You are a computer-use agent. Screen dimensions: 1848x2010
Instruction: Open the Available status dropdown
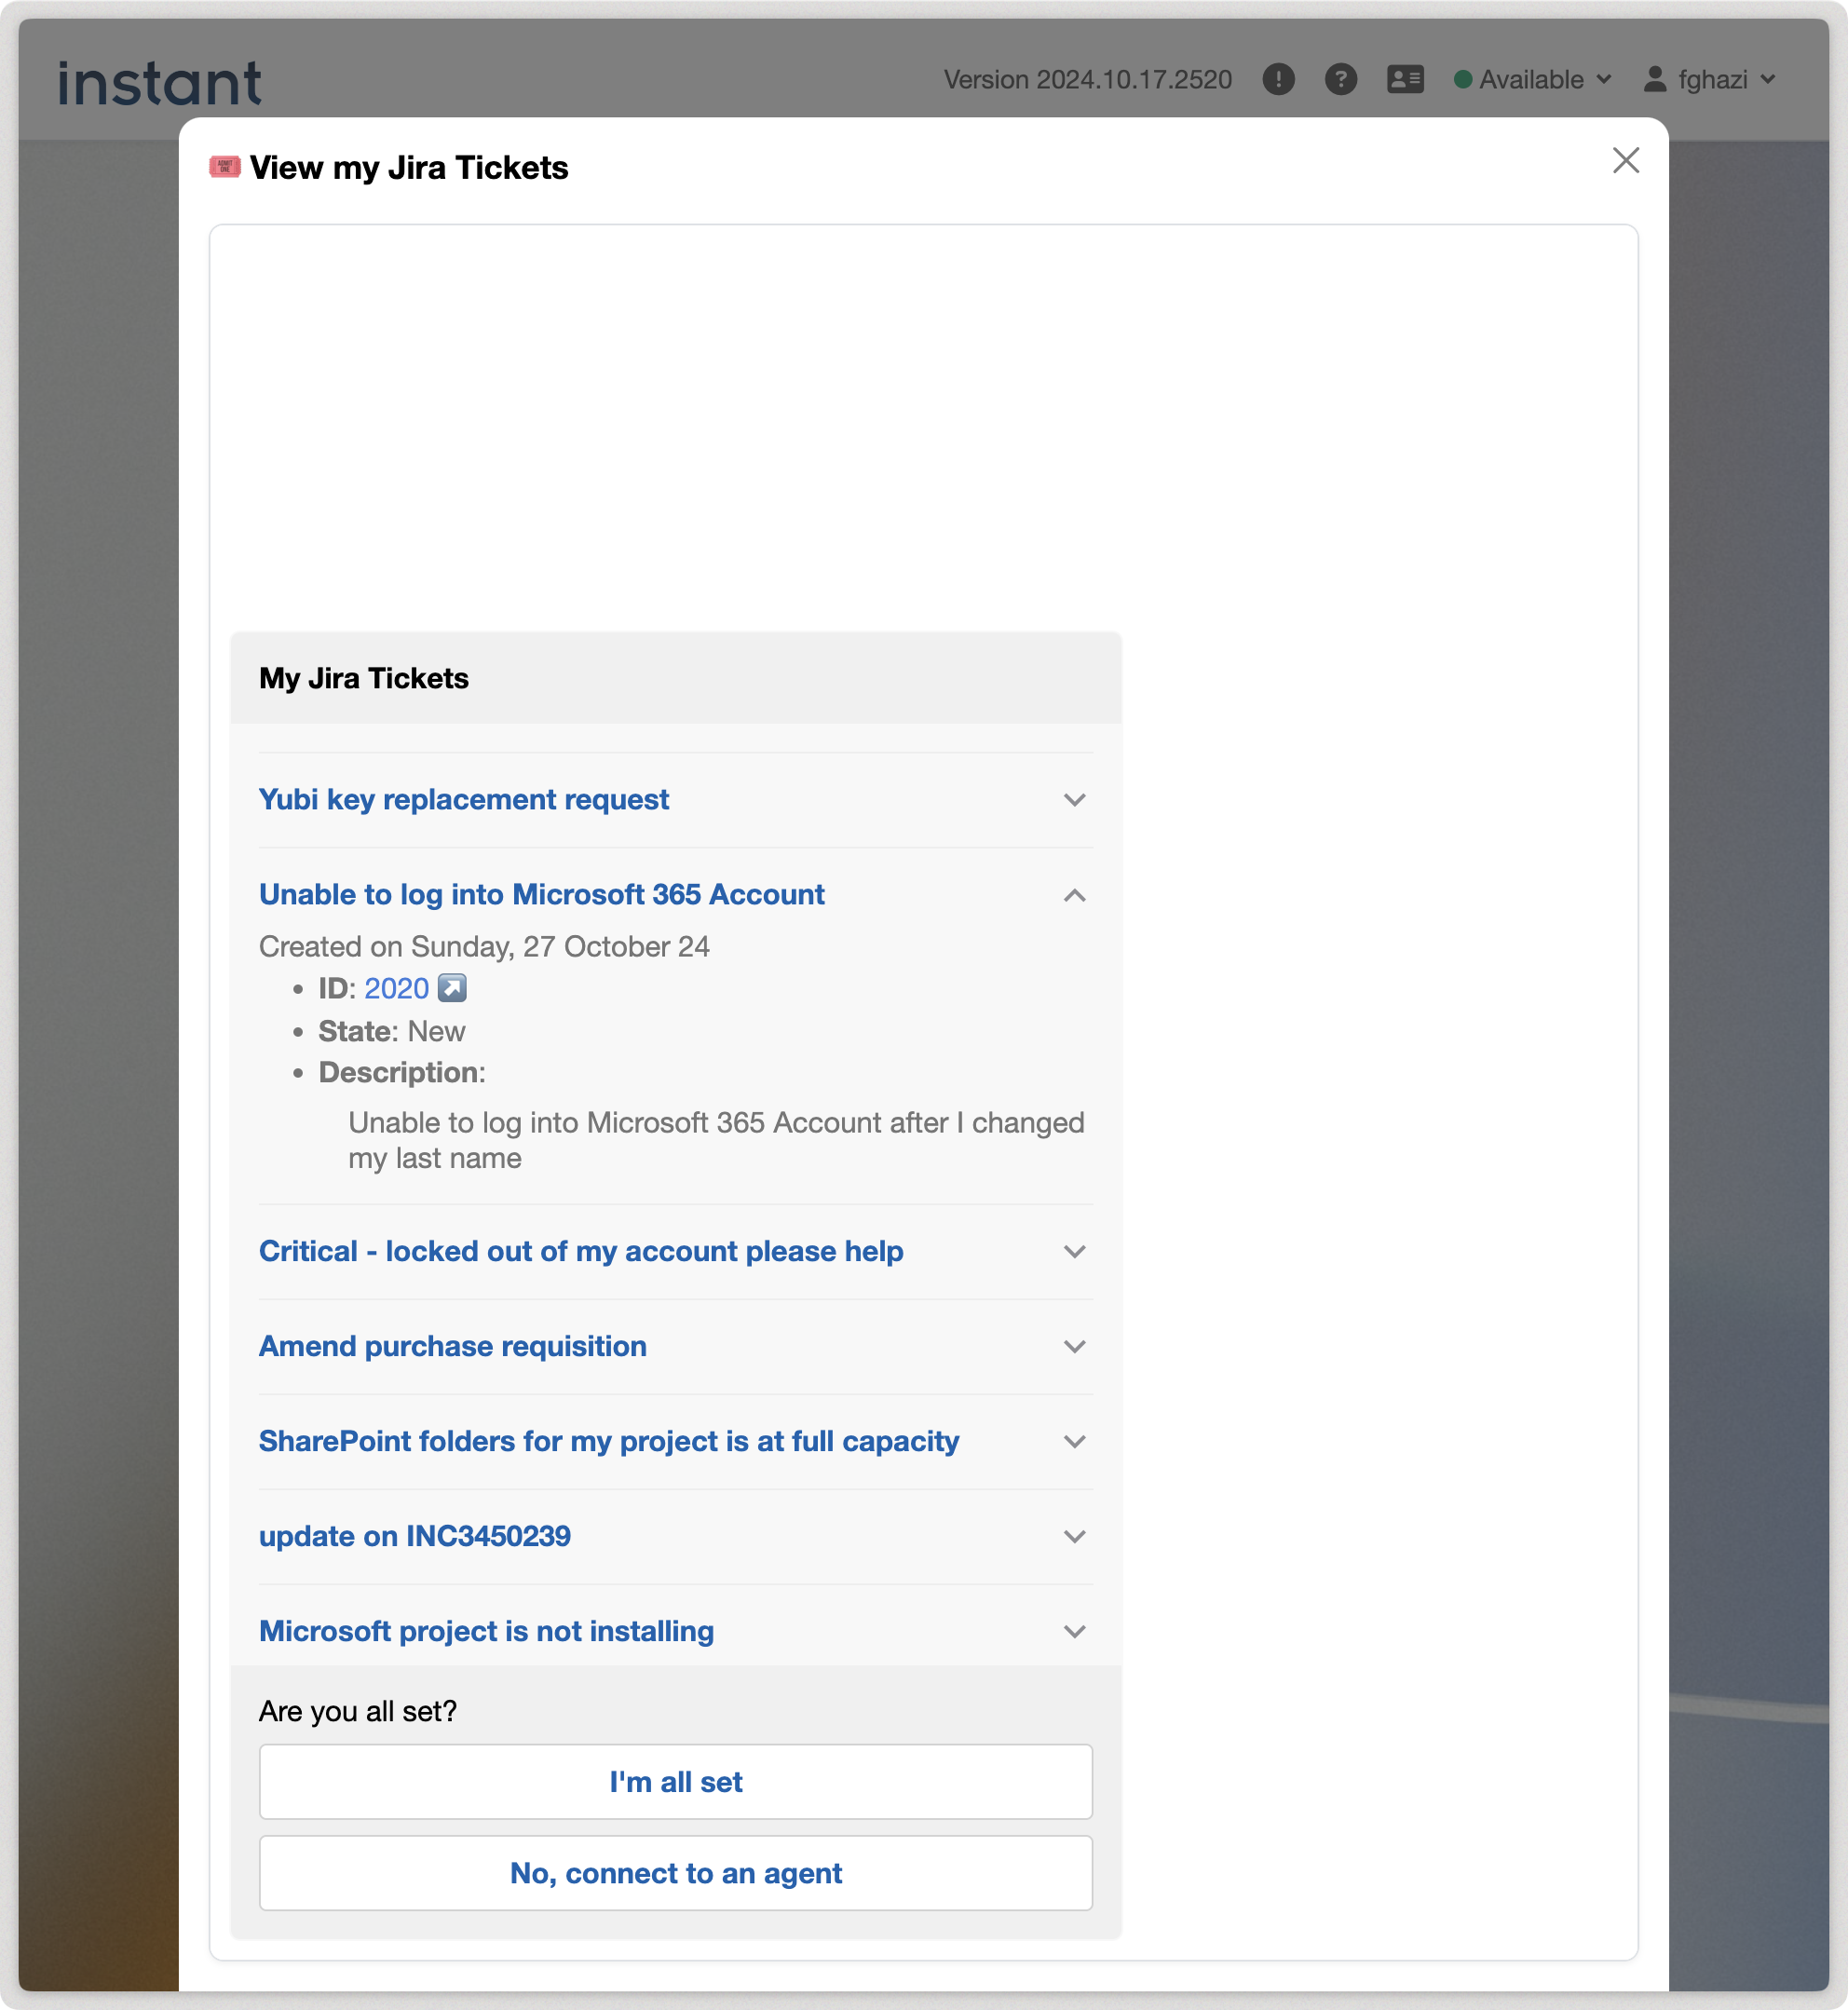1532,79
